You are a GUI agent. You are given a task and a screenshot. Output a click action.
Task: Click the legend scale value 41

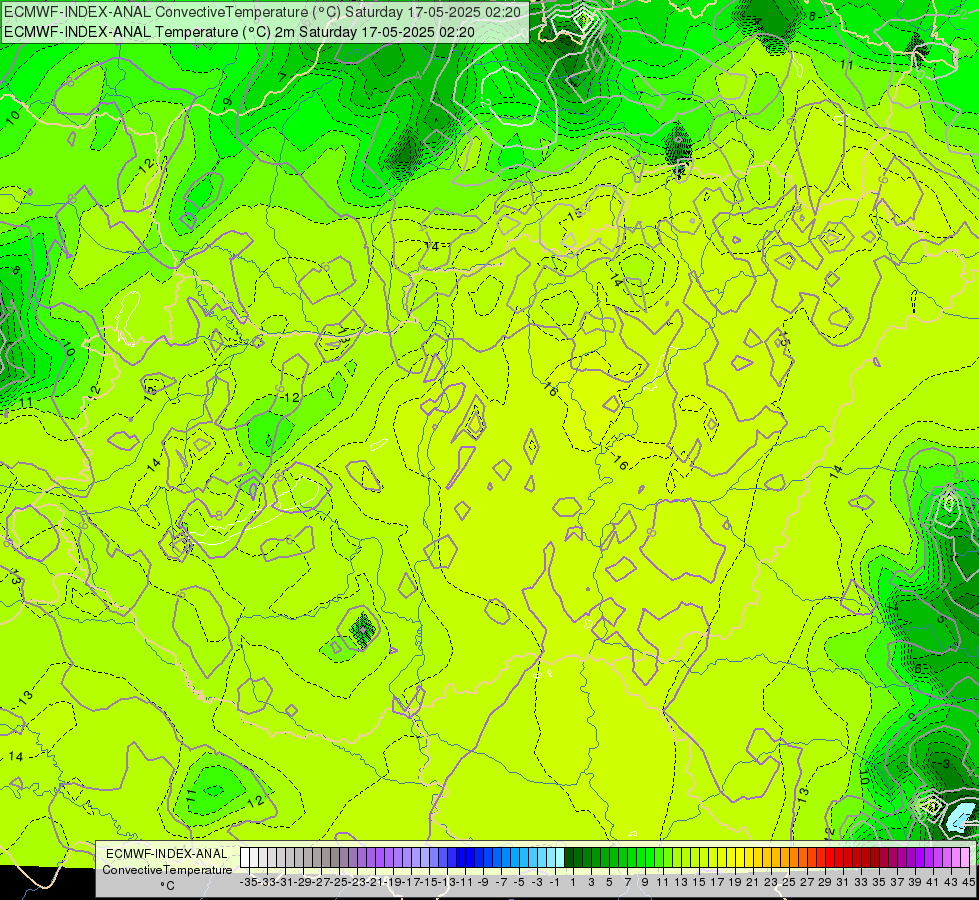click(x=933, y=883)
